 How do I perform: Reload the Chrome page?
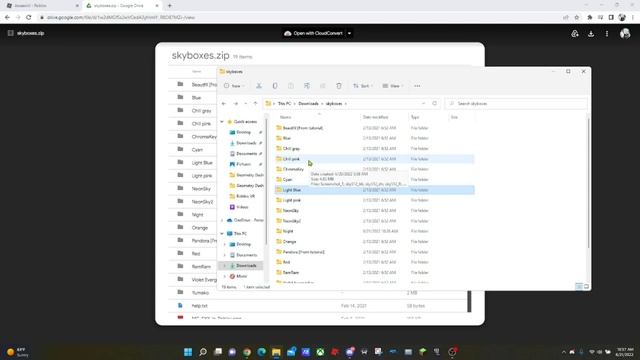pos(29,17)
